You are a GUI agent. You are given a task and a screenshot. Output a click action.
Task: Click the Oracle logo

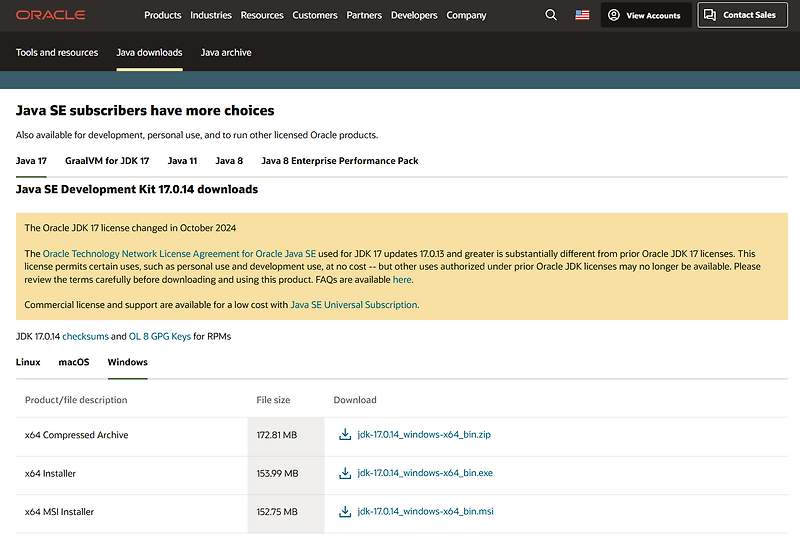pyautogui.click(x=51, y=15)
